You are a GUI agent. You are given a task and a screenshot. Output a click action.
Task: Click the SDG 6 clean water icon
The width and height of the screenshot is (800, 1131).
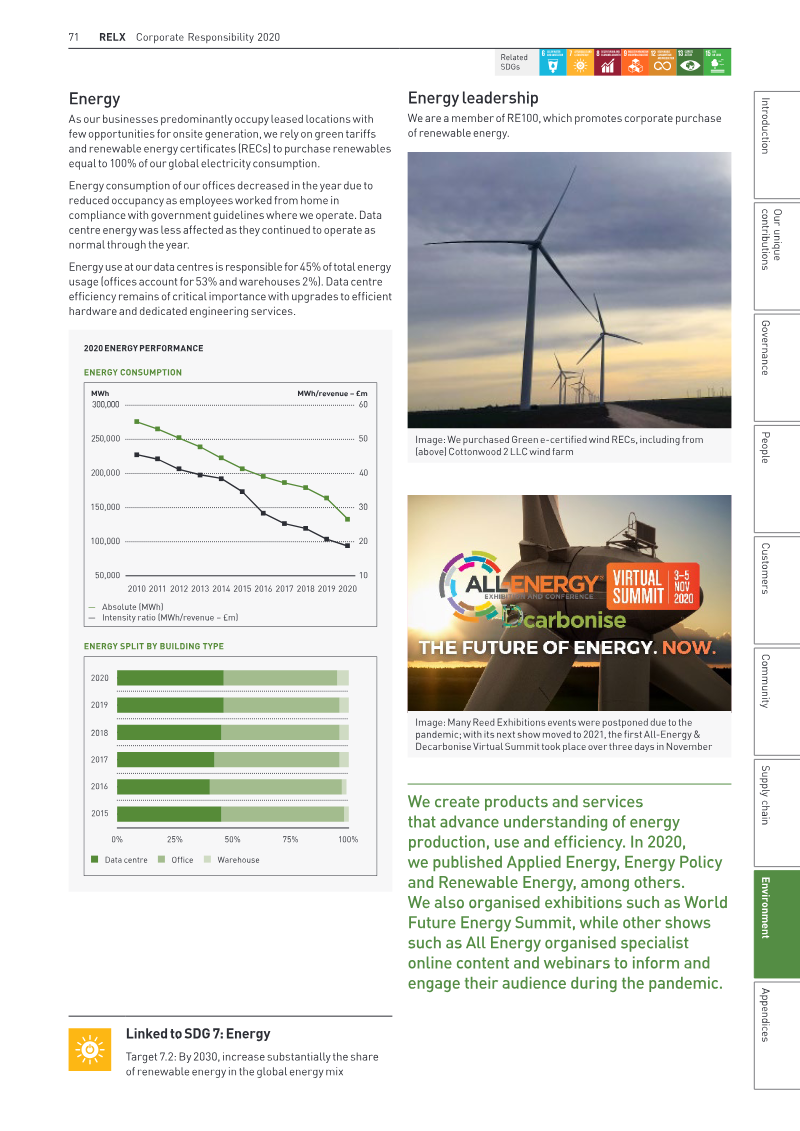[x=553, y=62]
